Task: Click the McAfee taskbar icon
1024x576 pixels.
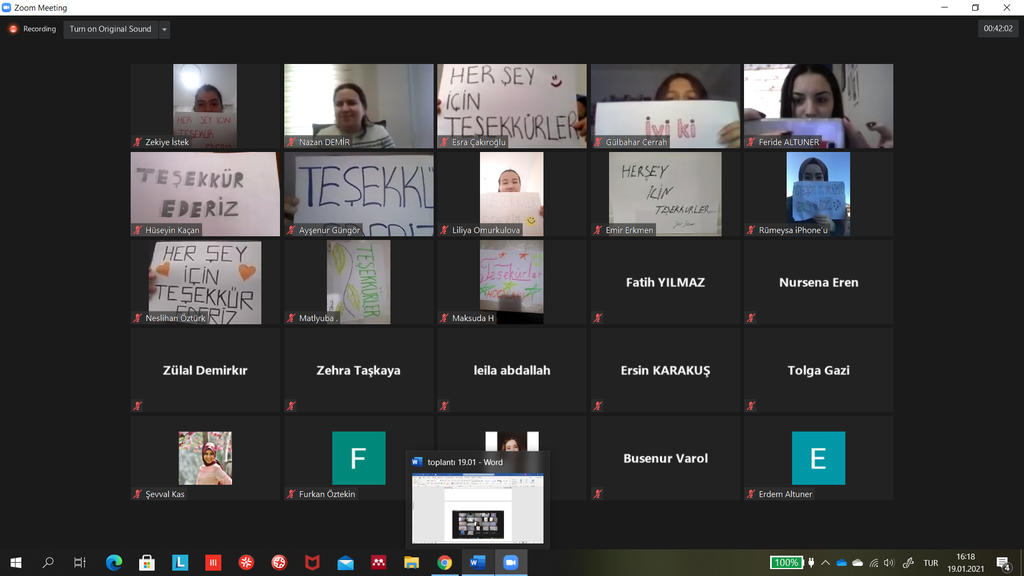Action: (312, 563)
